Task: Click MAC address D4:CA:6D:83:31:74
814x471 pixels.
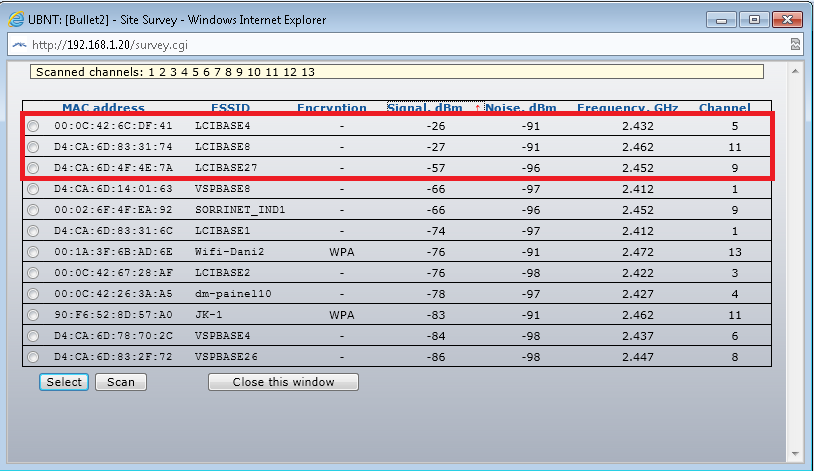Action: (x=113, y=147)
